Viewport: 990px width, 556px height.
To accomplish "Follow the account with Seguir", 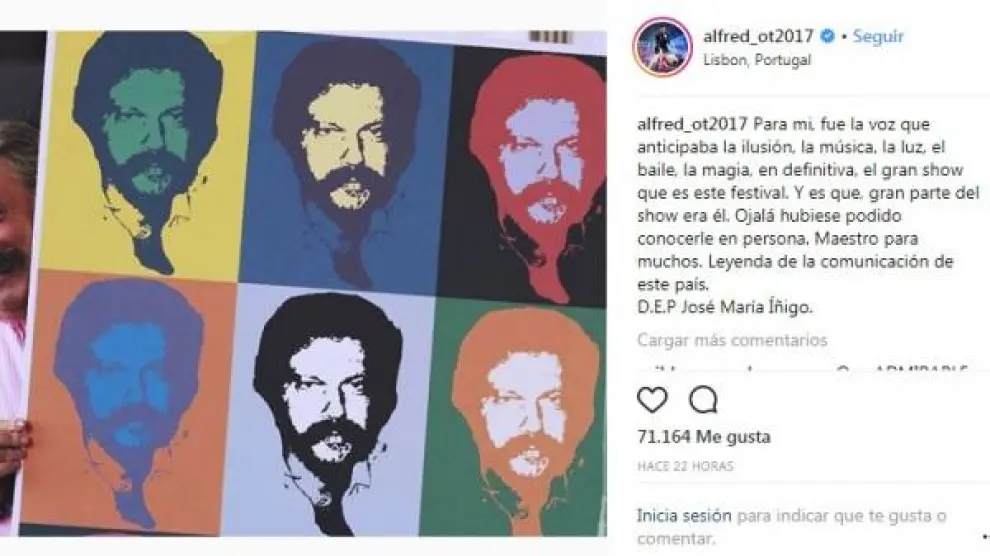I will [878, 37].
